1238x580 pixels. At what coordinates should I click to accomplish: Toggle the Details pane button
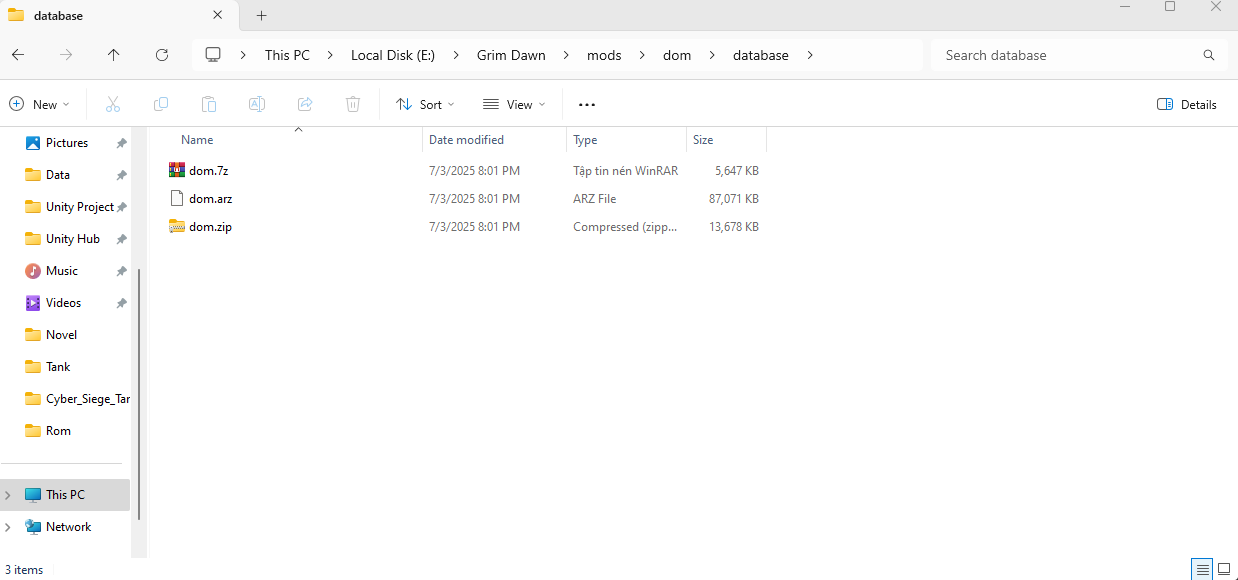point(1187,104)
